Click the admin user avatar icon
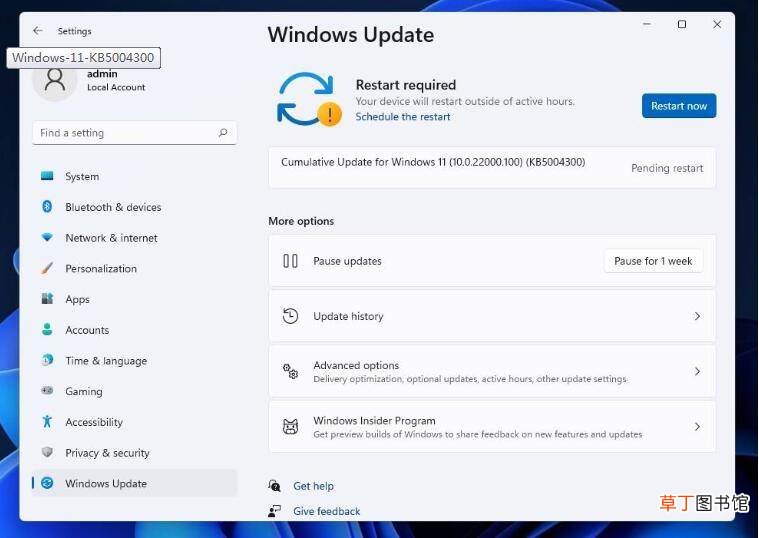 click(55, 80)
